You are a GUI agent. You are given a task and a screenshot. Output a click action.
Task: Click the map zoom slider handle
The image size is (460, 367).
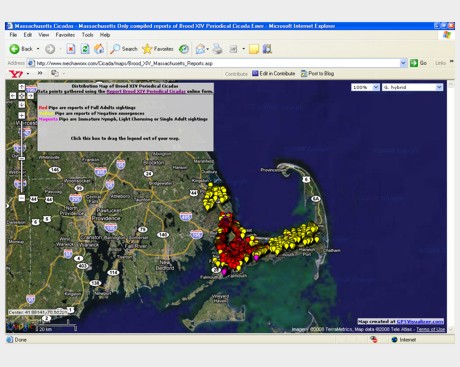coord(22,158)
